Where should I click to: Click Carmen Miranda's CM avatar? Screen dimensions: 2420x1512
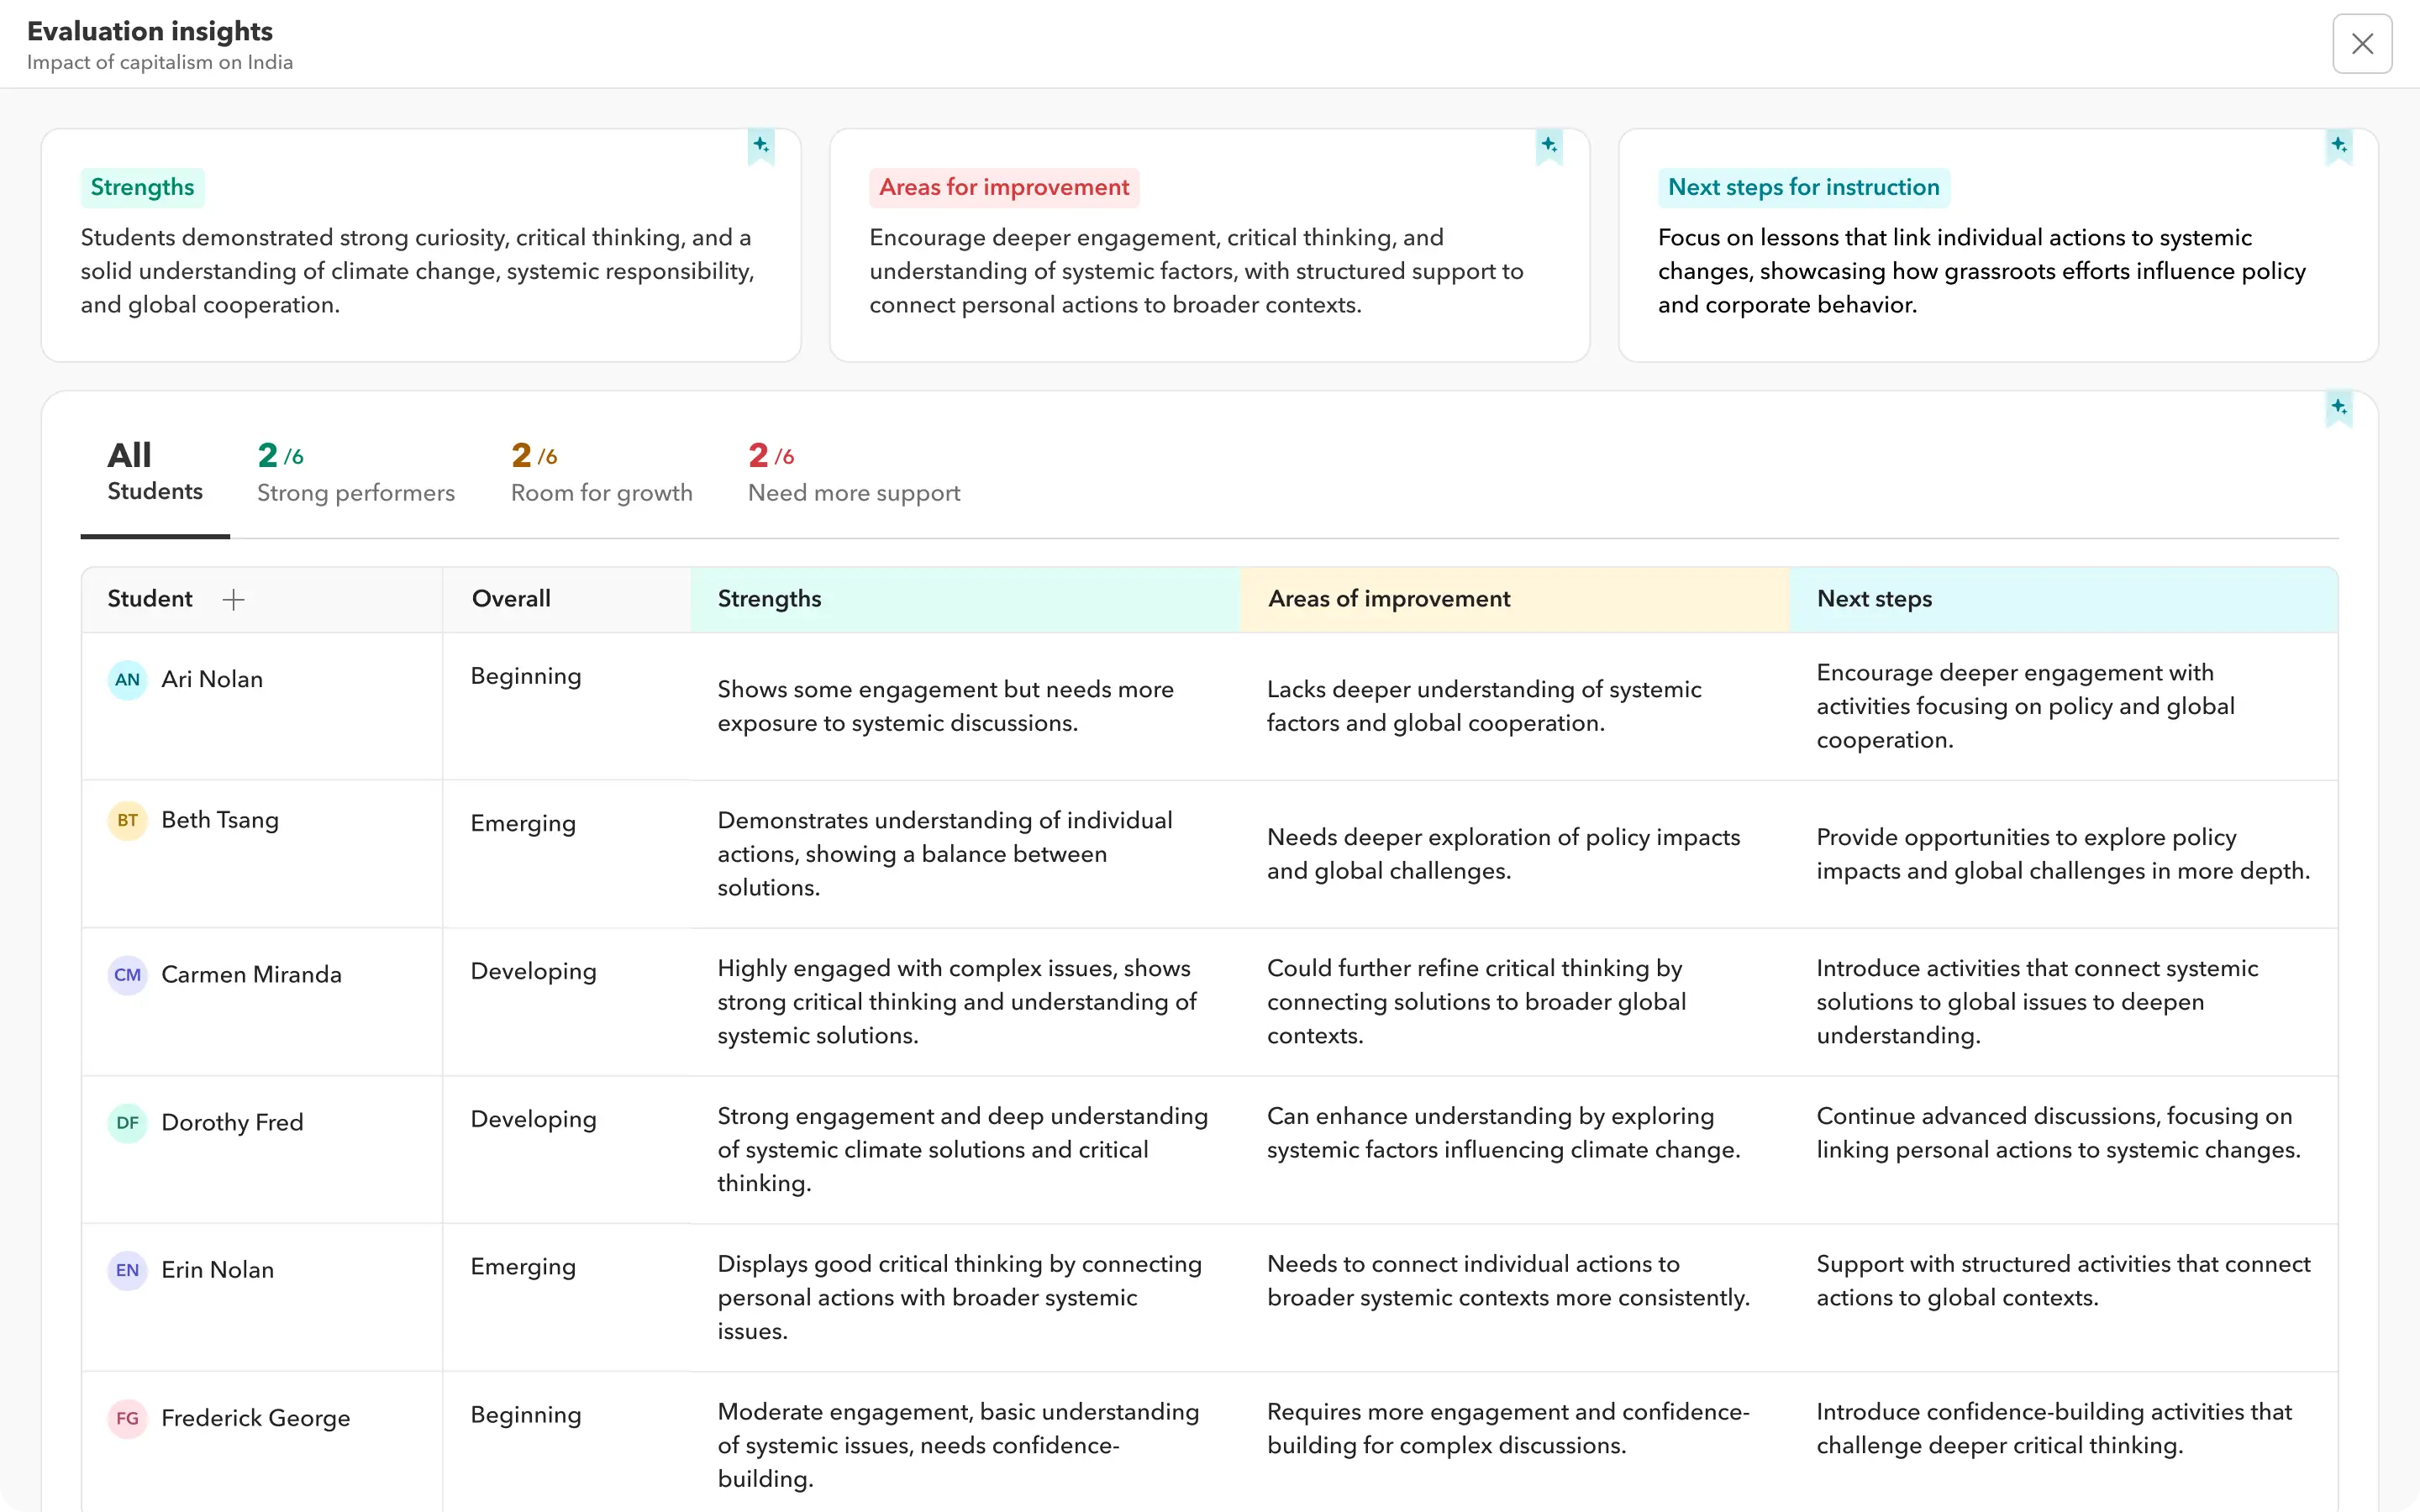tap(127, 975)
